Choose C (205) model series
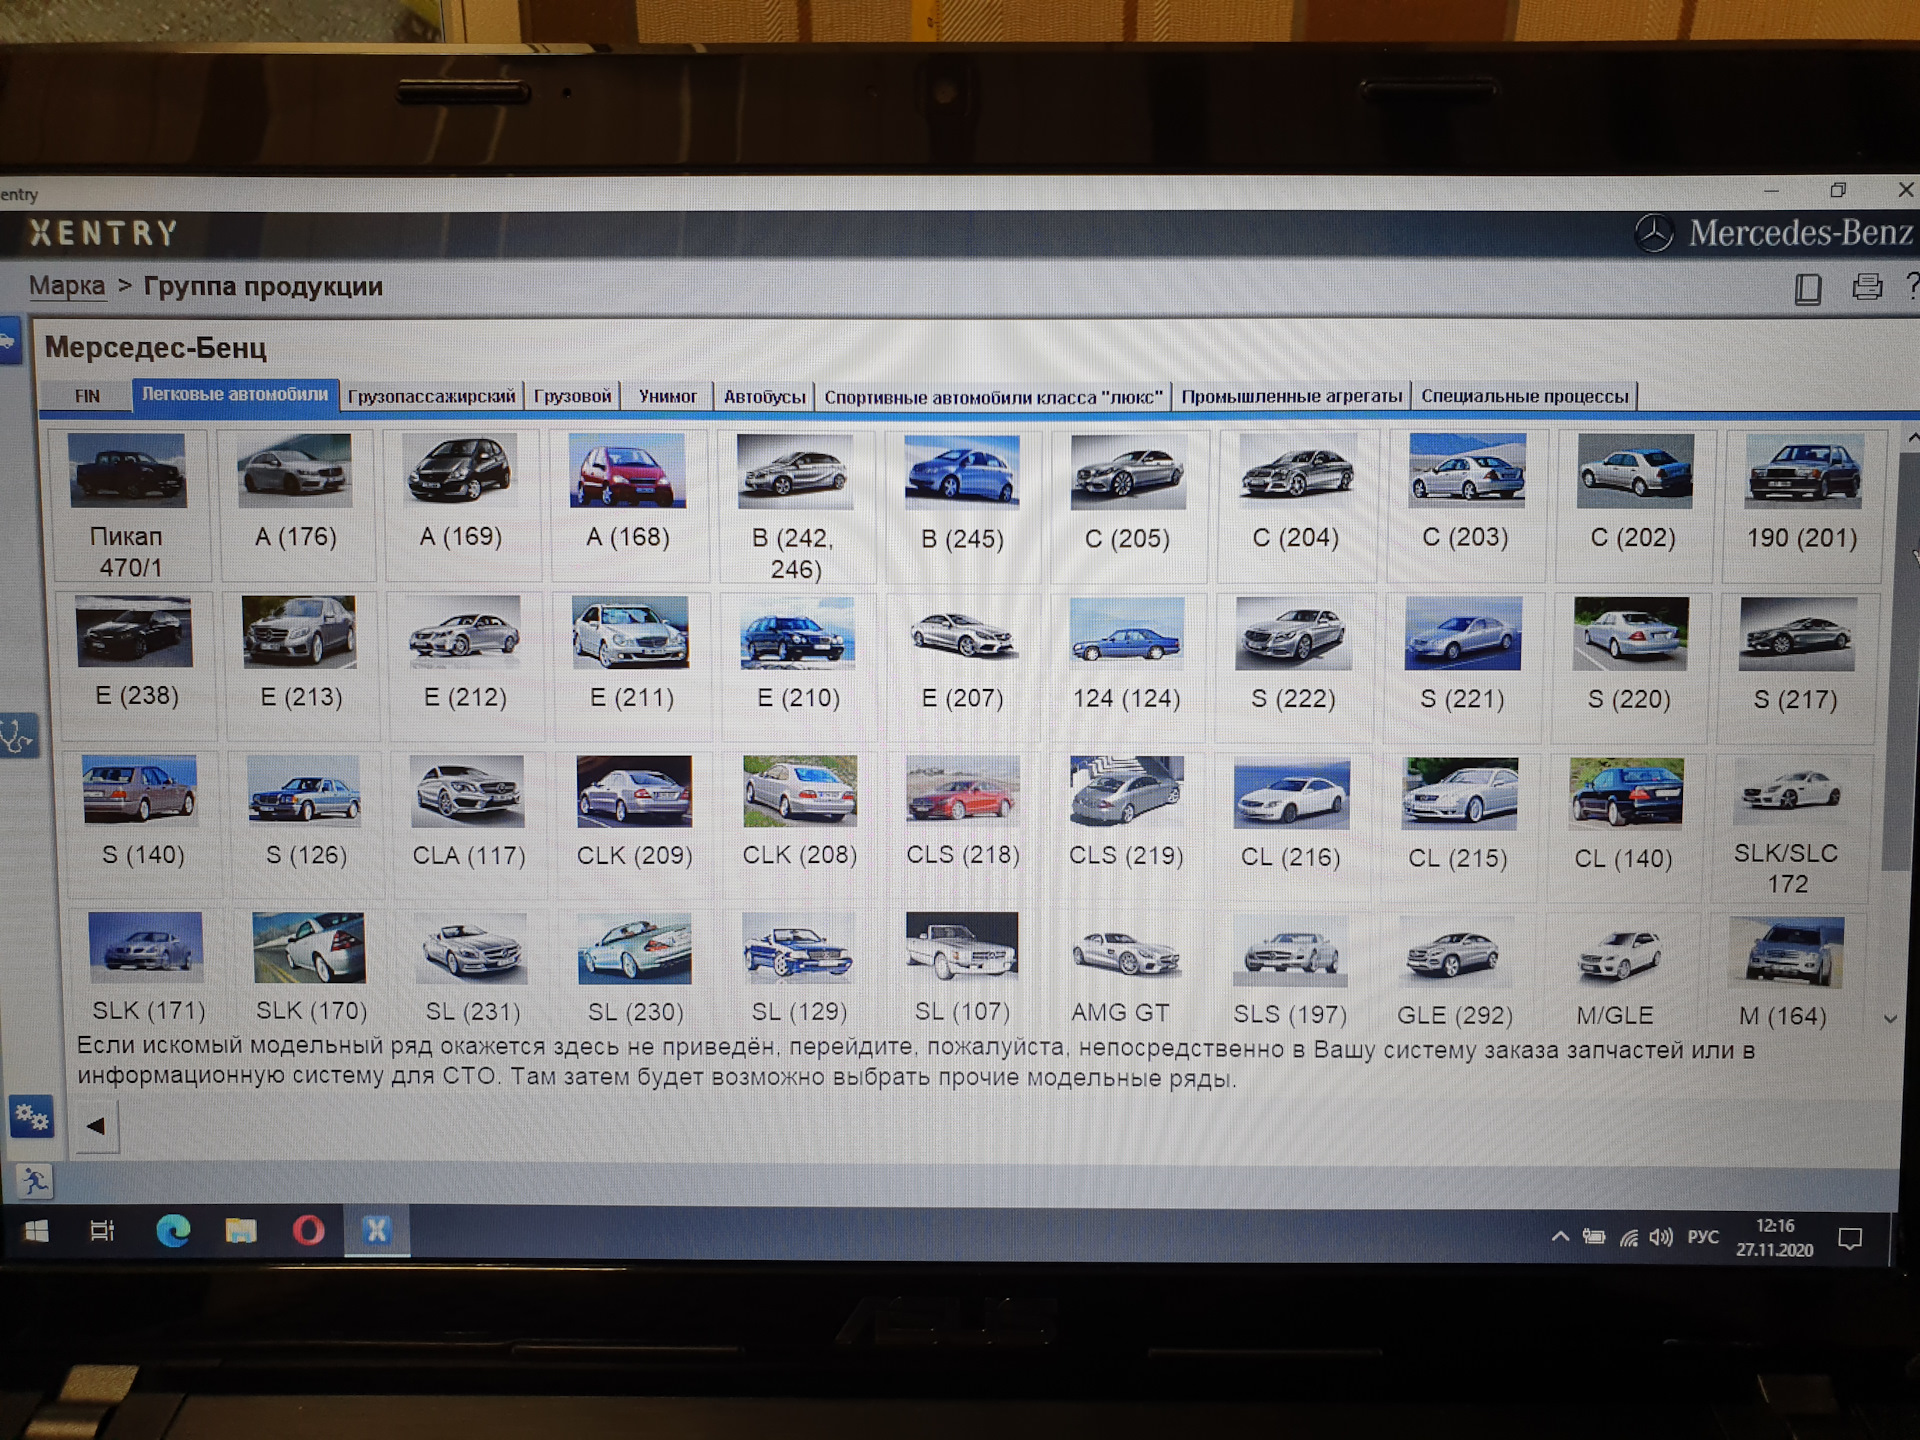The height and width of the screenshot is (1440, 1920). tap(1127, 471)
